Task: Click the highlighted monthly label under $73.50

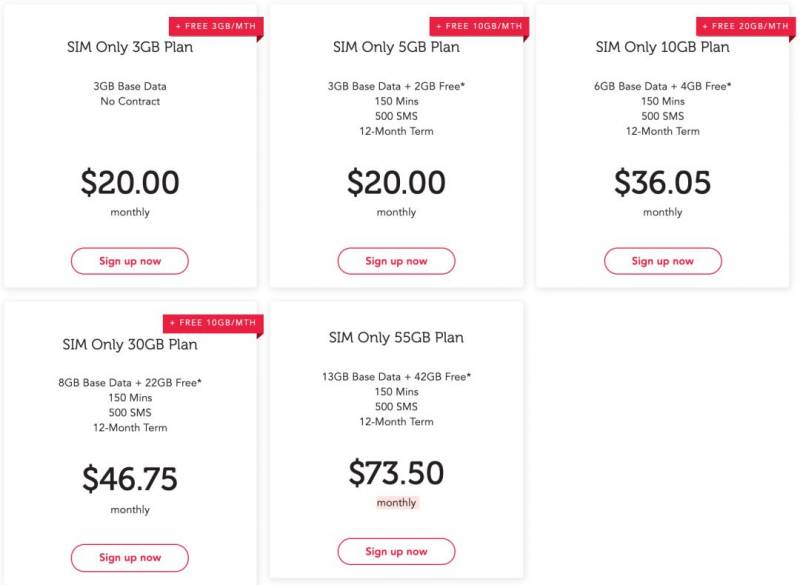Action: tap(396, 503)
